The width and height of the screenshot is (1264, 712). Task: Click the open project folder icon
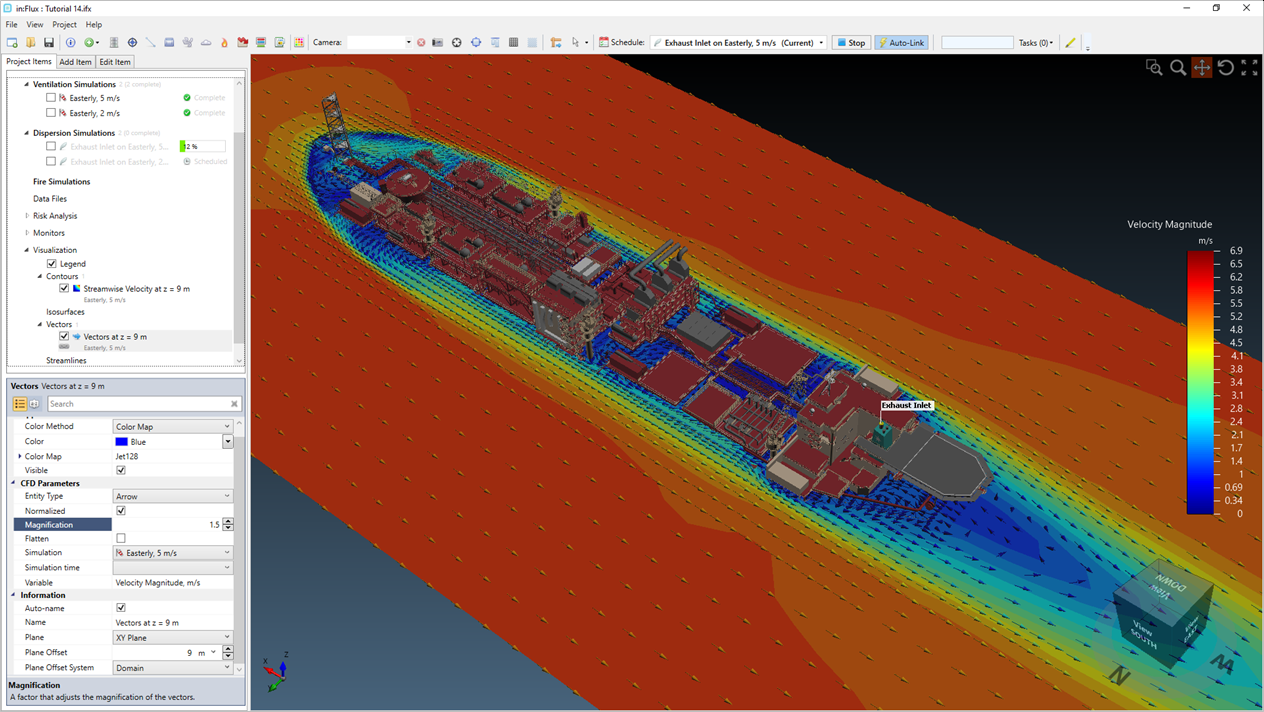(30, 43)
